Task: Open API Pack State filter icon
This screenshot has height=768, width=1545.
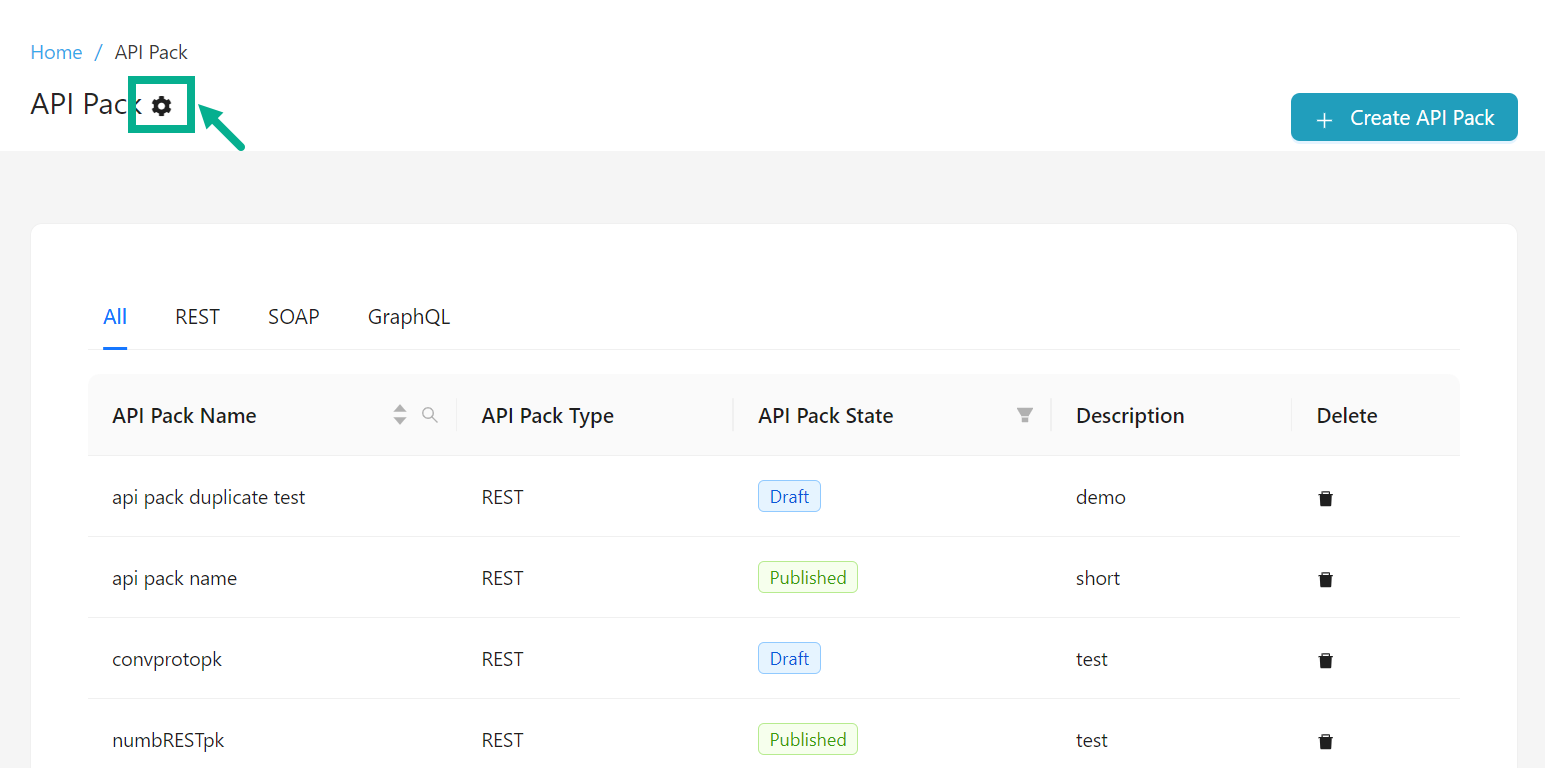Action: coord(1025,415)
